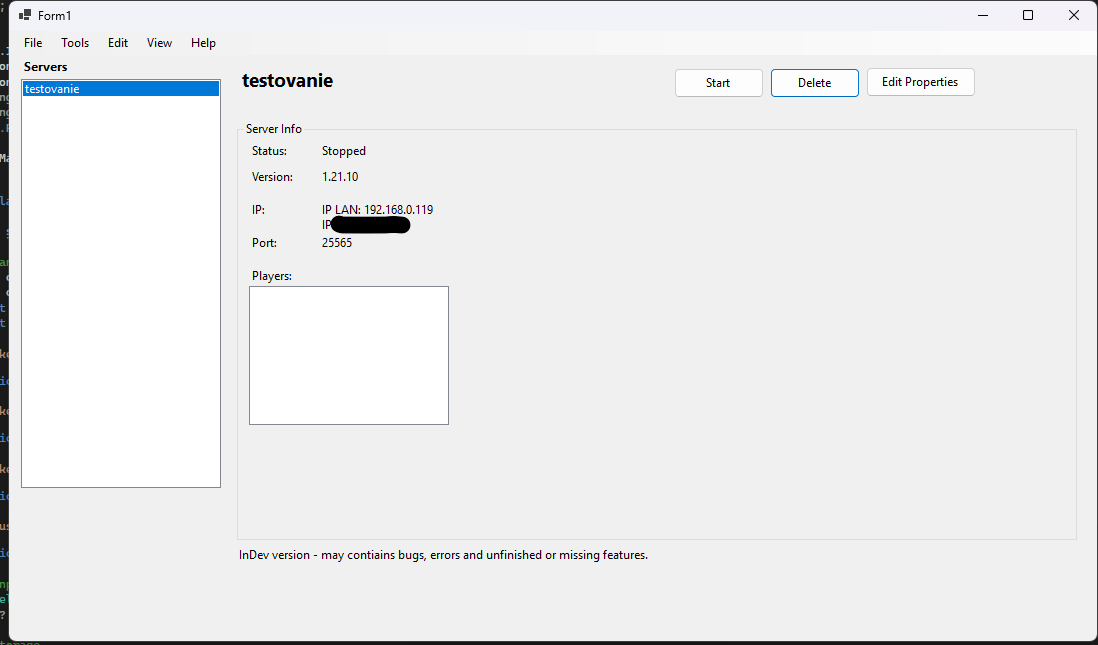The width and height of the screenshot is (1098, 645).
Task: Click the Port: label
Action: [264, 243]
